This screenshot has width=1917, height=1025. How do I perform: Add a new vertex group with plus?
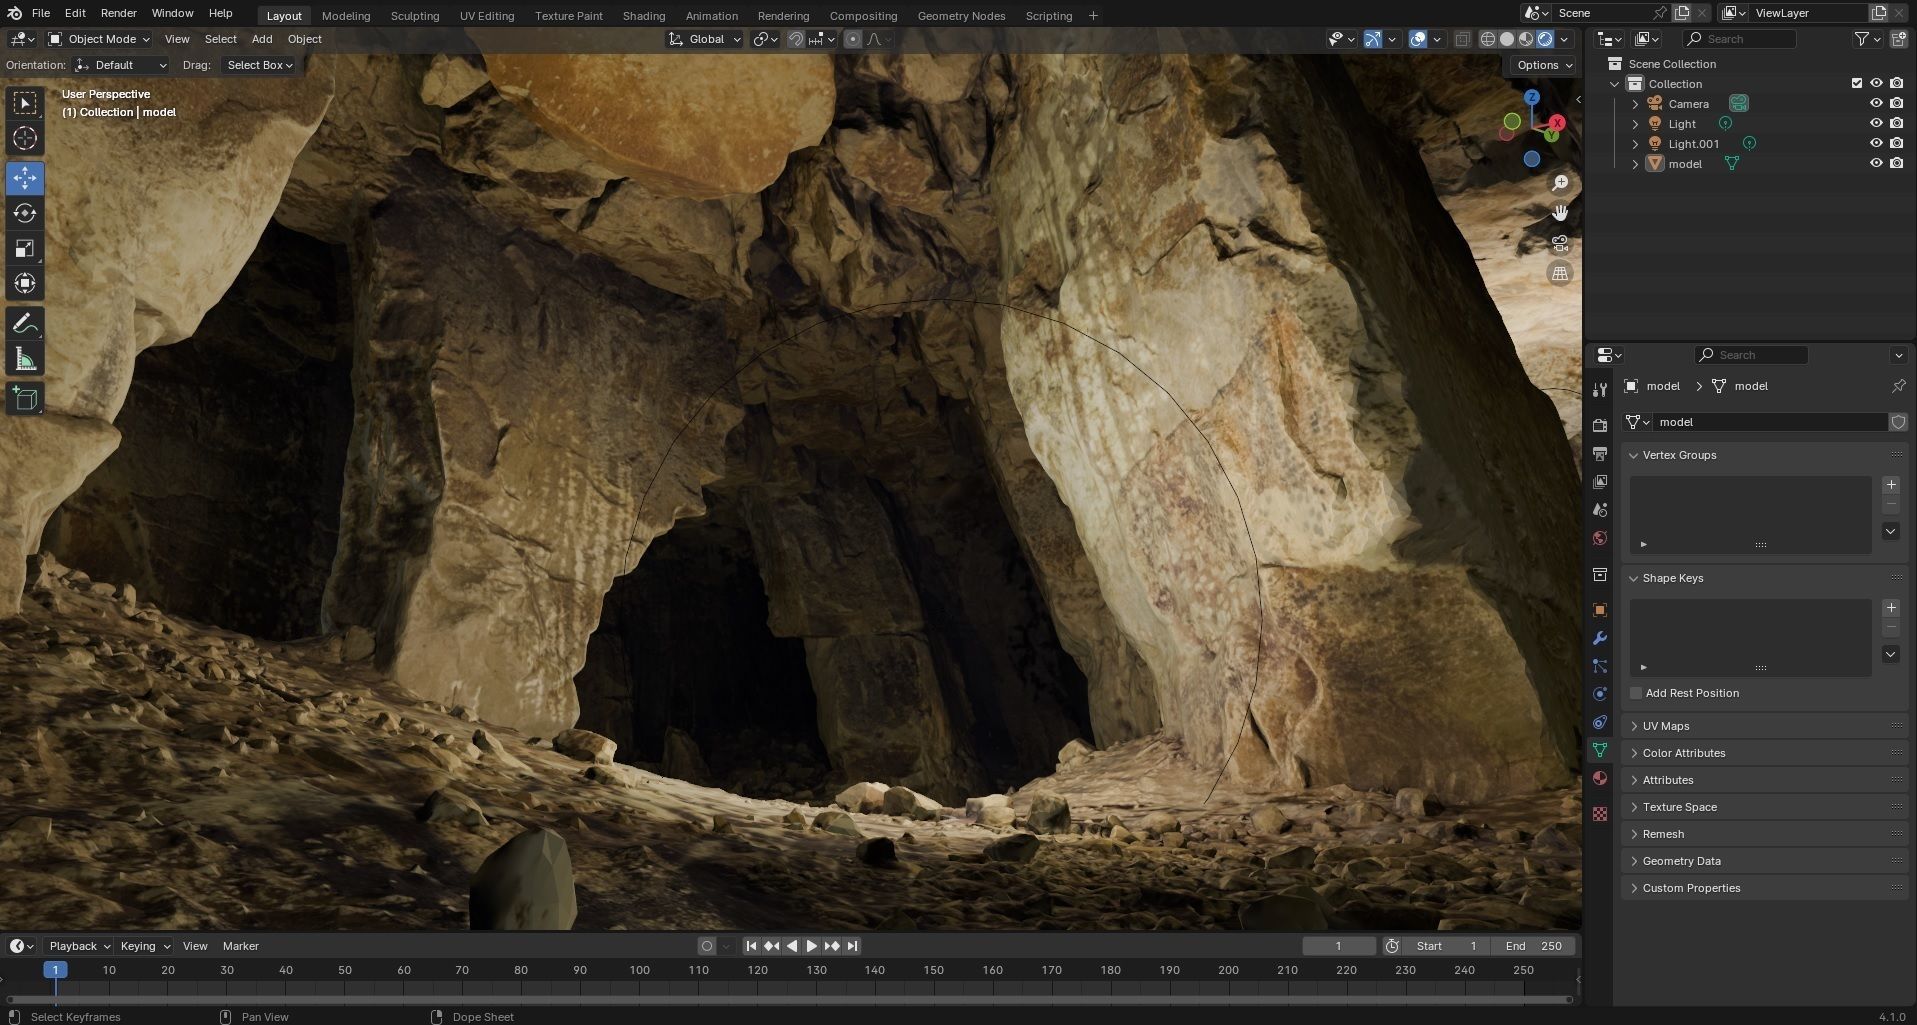(x=1890, y=485)
